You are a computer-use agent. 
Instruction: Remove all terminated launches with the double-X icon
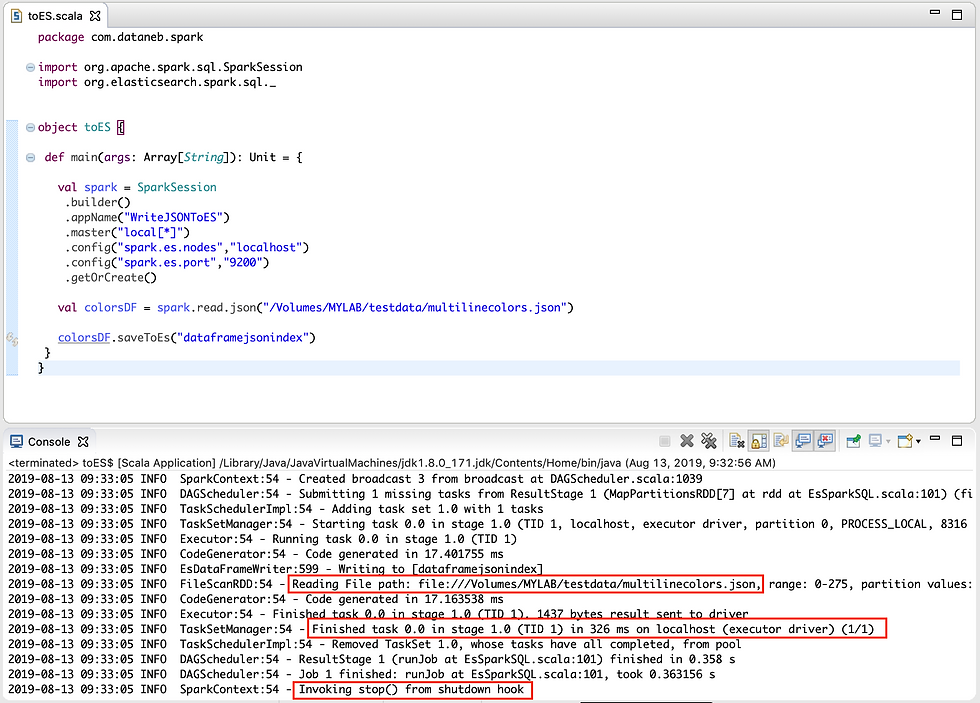pyautogui.click(x=709, y=441)
